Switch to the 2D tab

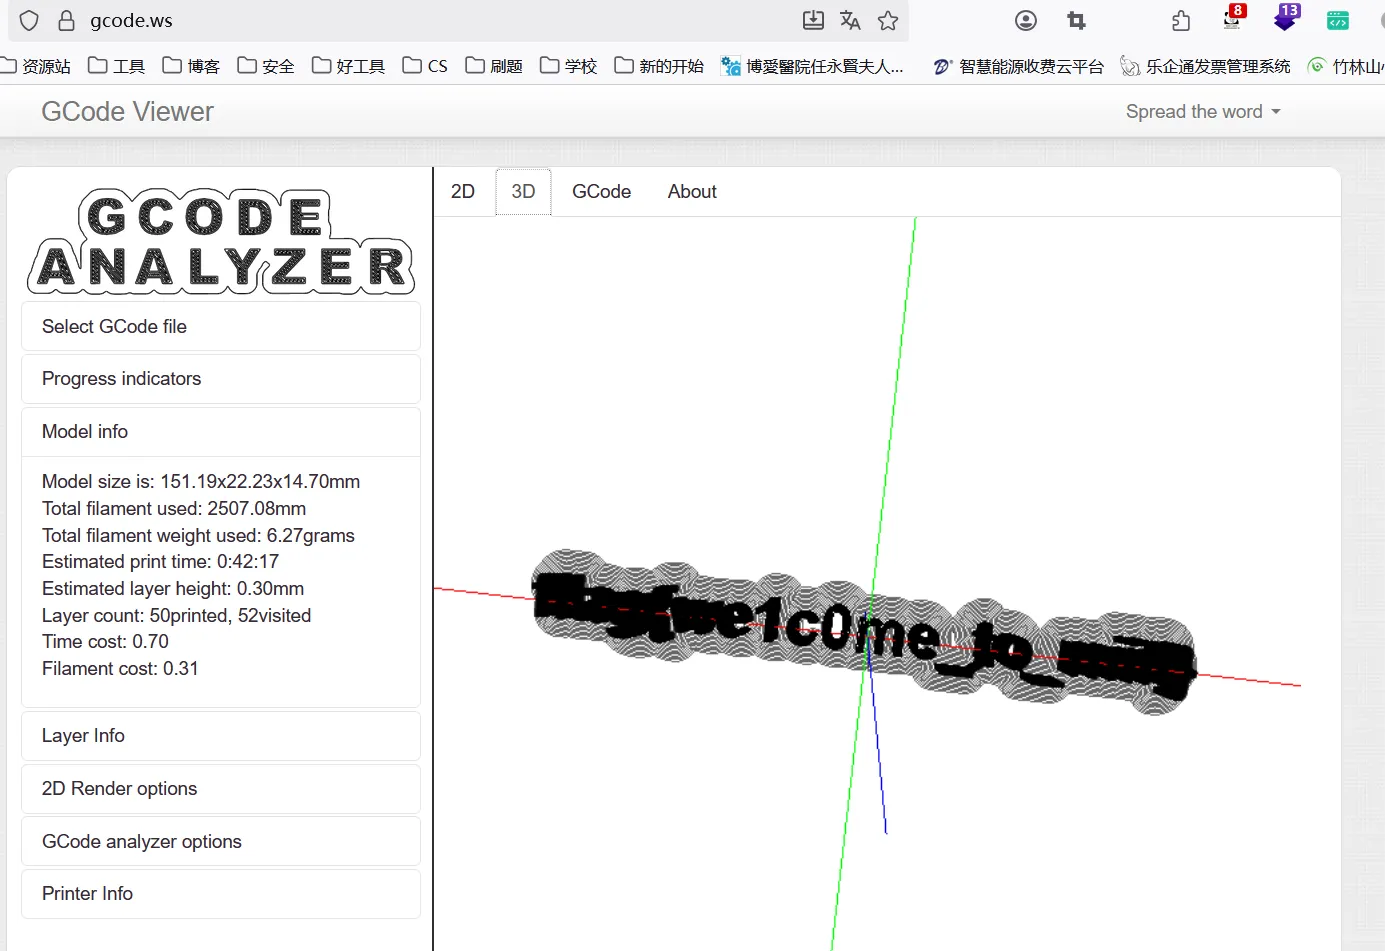pyautogui.click(x=462, y=192)
